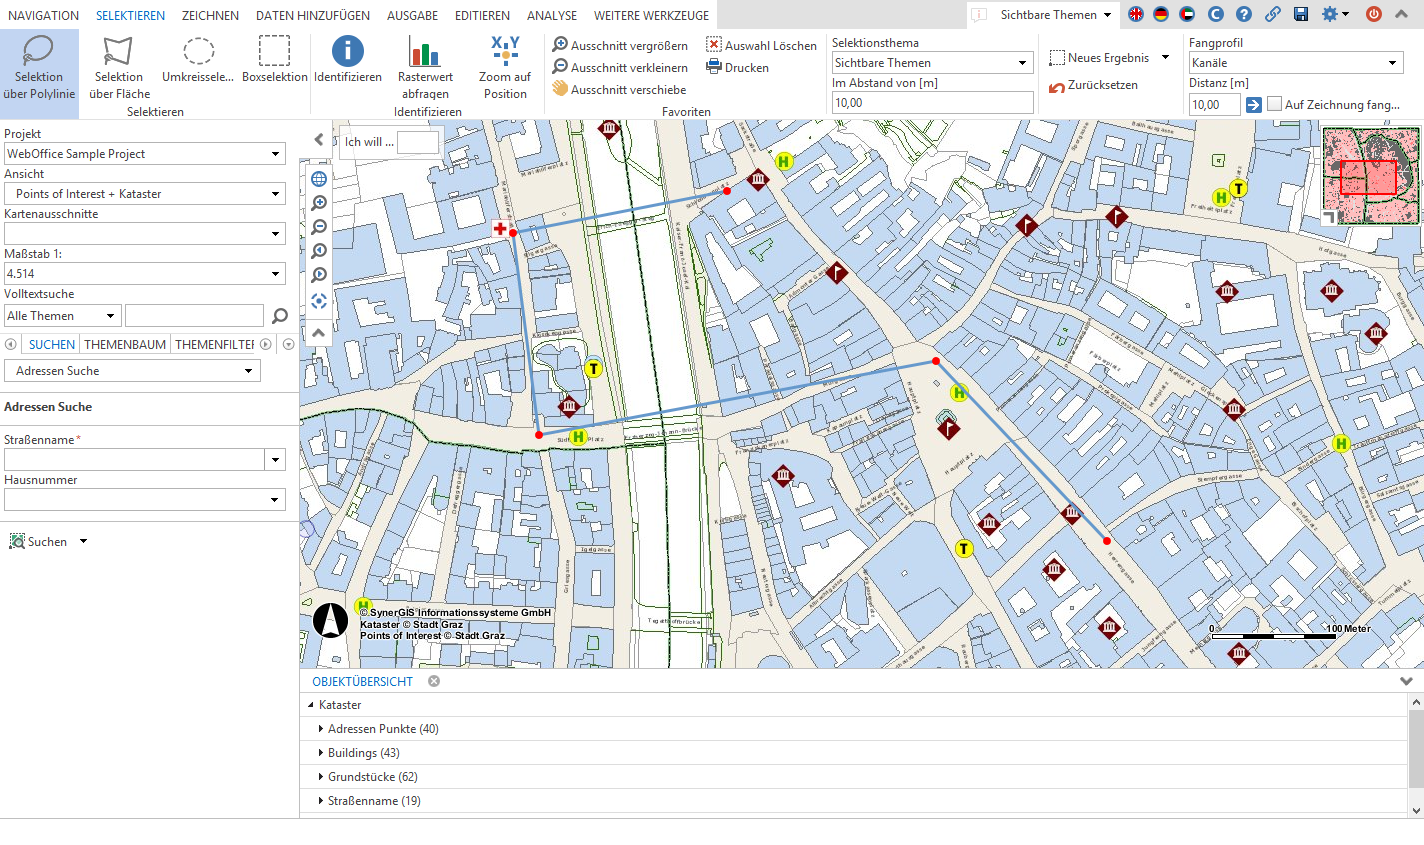Switch the language to English via the flag
The height and width of the screenshot is (845, 1424).
pos(1135,14)
